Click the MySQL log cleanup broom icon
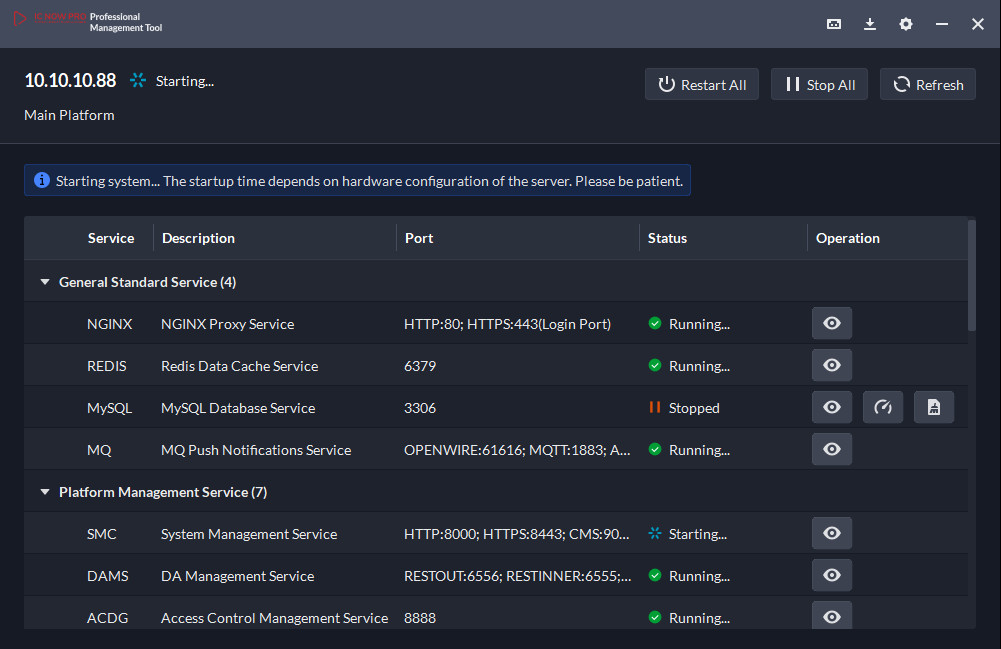The width and height of the screenshot is (1001, 649). click(x=933, y=408)
